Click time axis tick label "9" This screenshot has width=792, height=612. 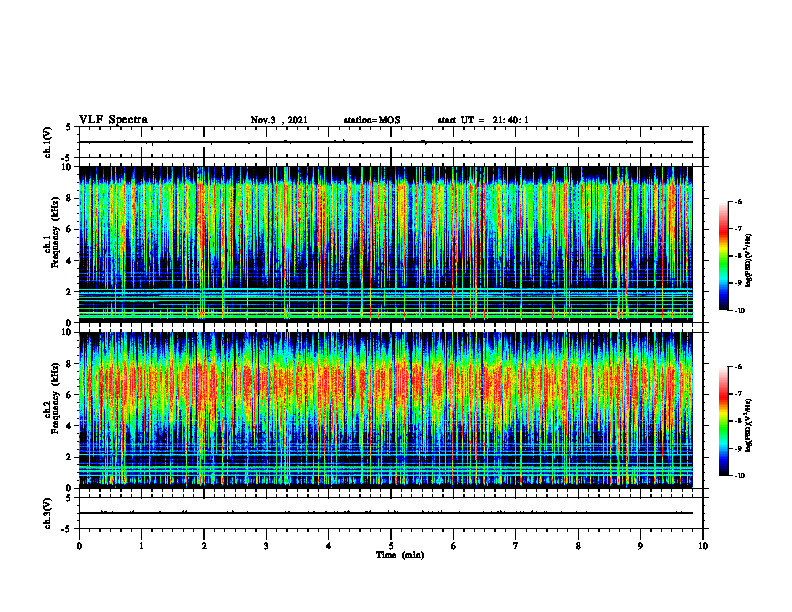(x=640, y=546)
